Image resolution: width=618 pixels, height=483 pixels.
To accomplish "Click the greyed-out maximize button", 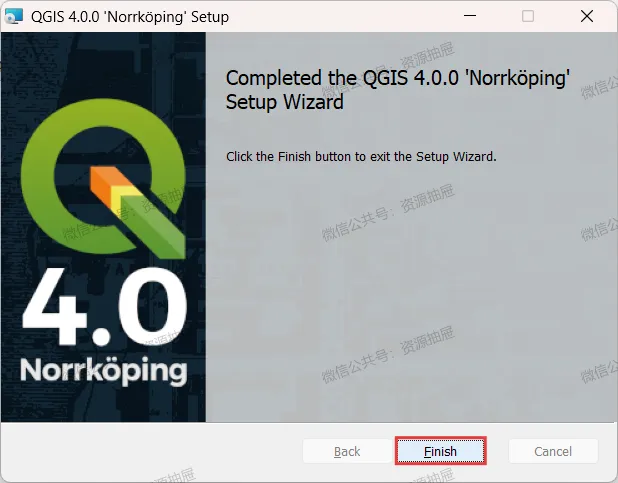I will (x=528, y=16).
